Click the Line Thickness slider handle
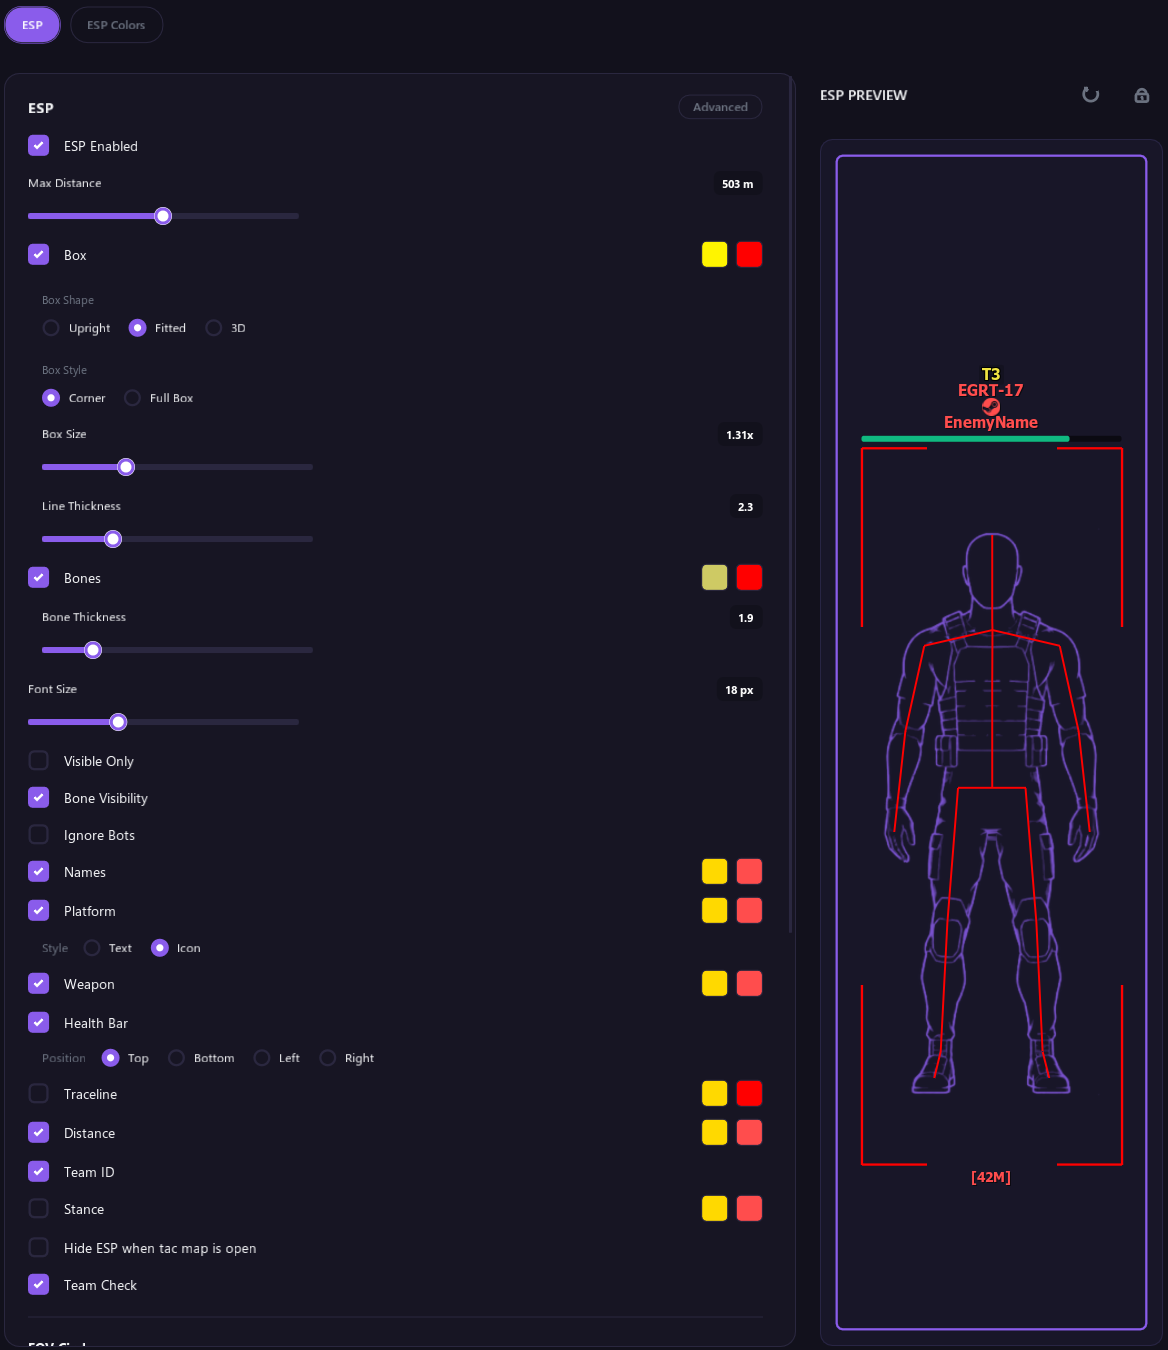The width and height of the screenshot is (1168, 1350). (113, 539)
